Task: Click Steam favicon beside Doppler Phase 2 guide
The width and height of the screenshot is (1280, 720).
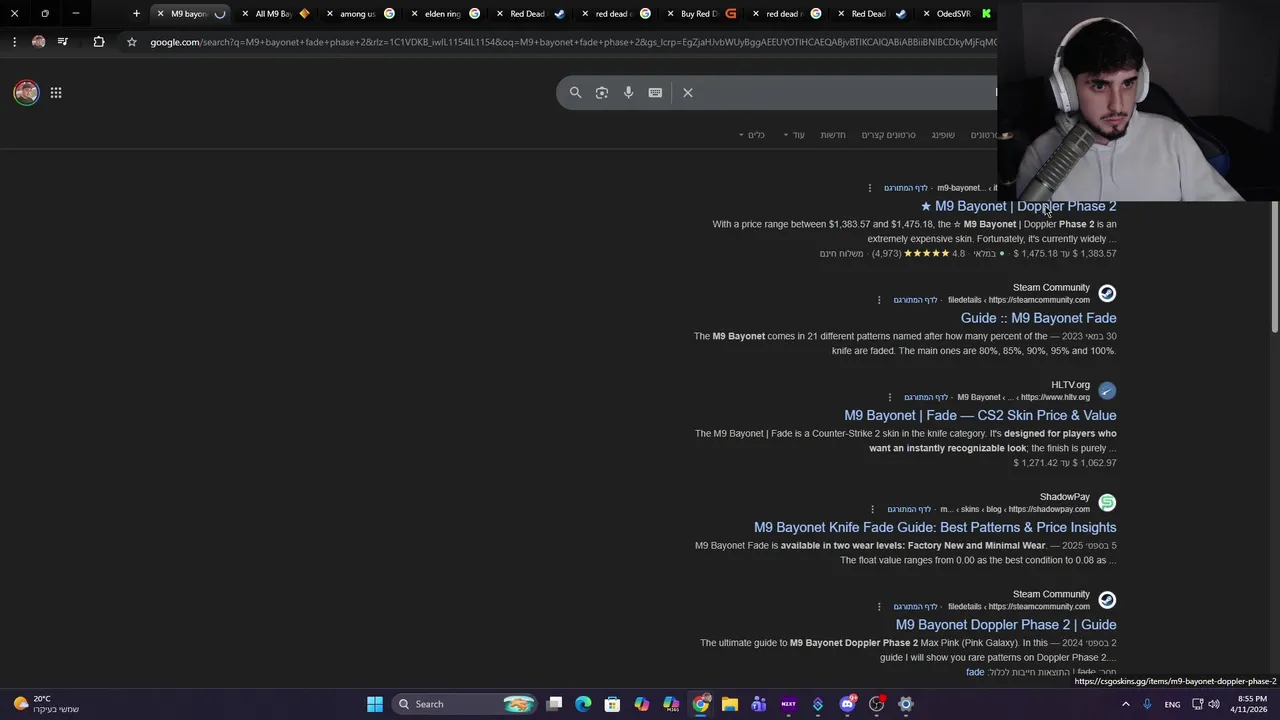Action: pos(1107,599)
